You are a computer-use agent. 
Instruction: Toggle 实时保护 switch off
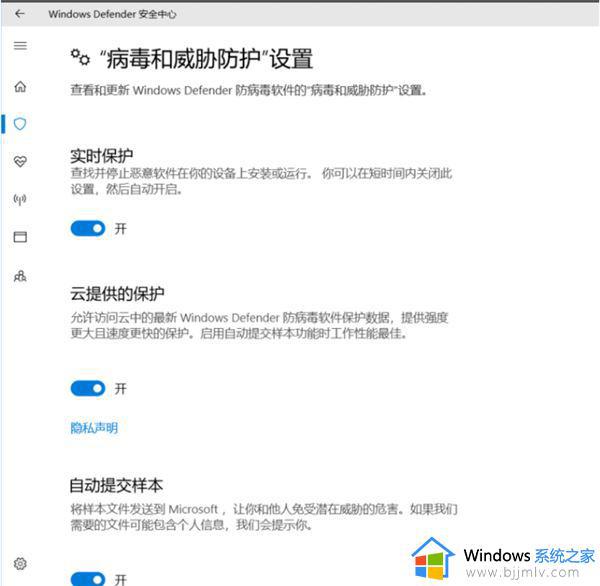click(x=88, y=229)
